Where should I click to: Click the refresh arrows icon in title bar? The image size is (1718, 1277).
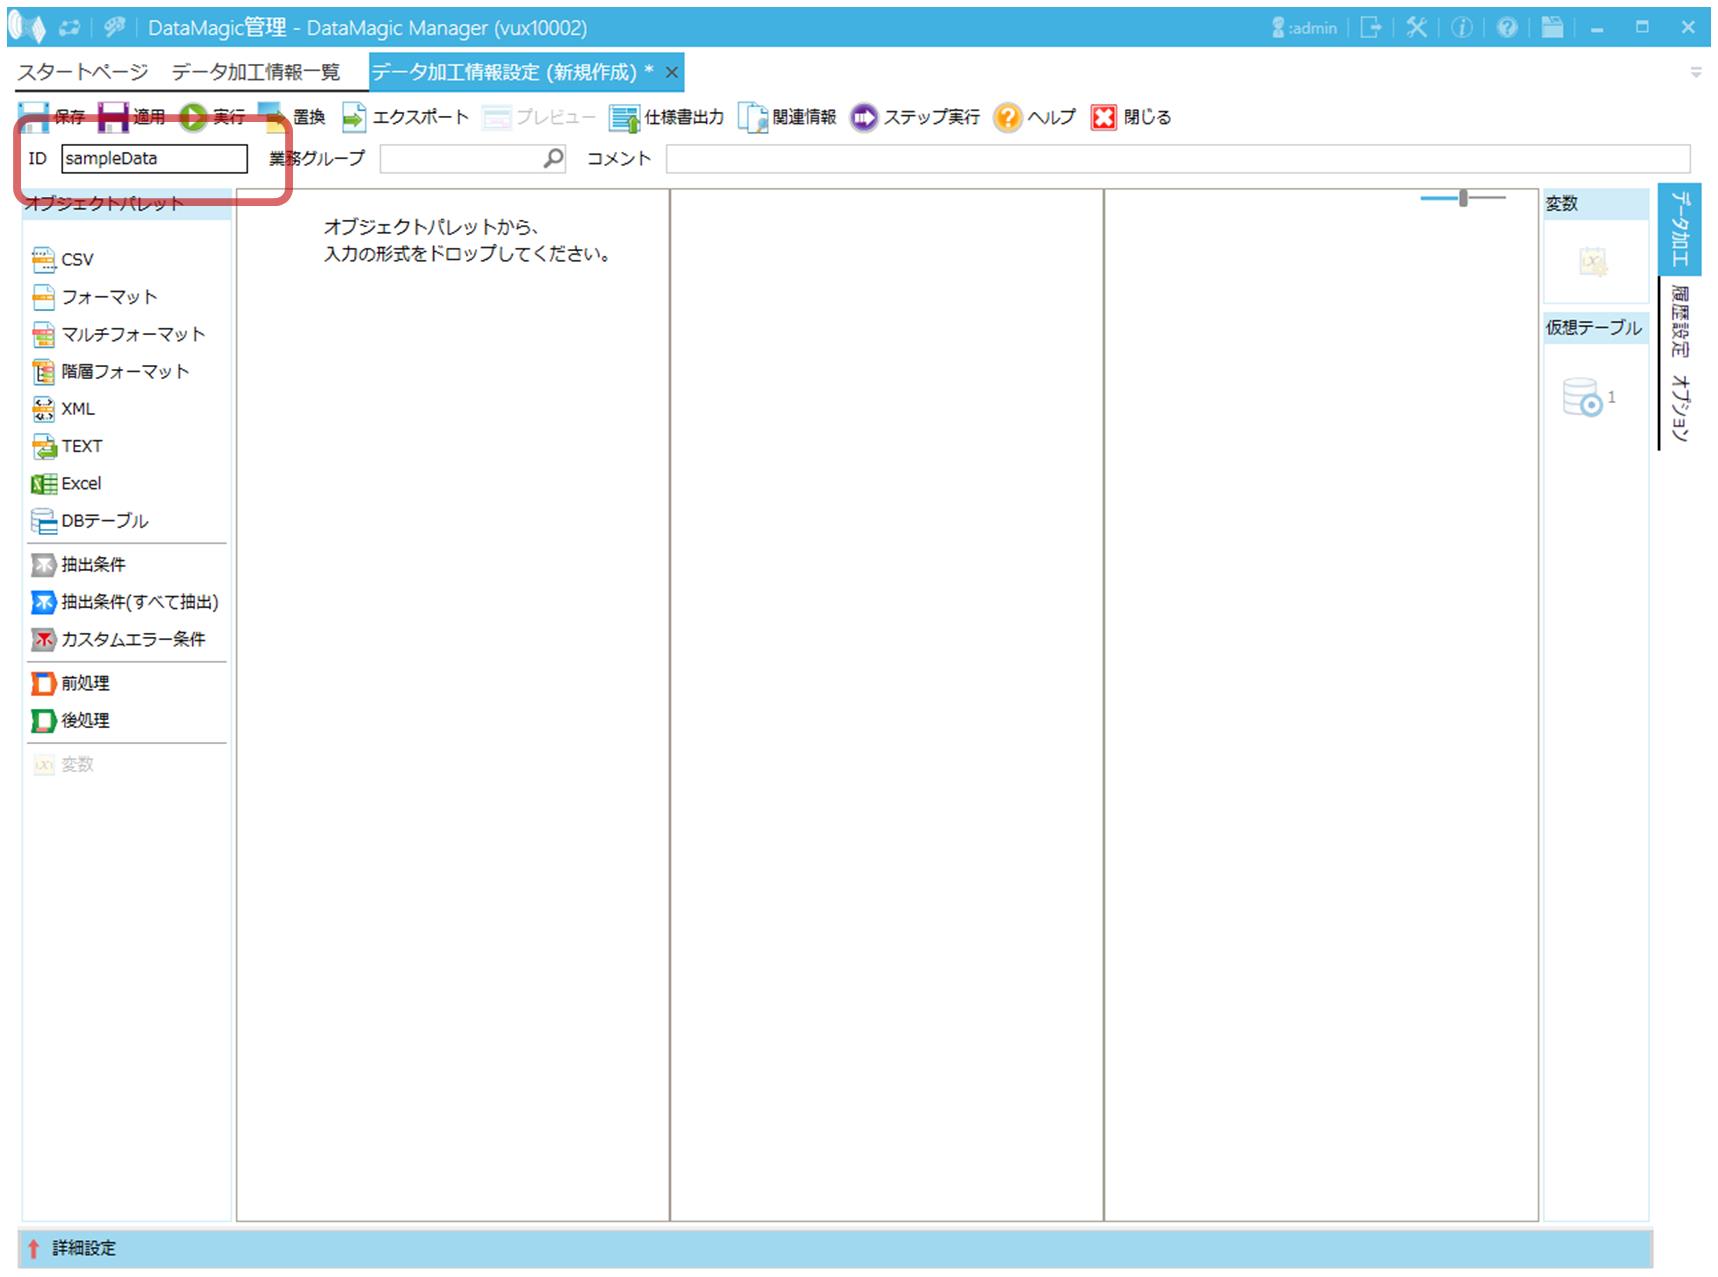click(x=69, y=28)
